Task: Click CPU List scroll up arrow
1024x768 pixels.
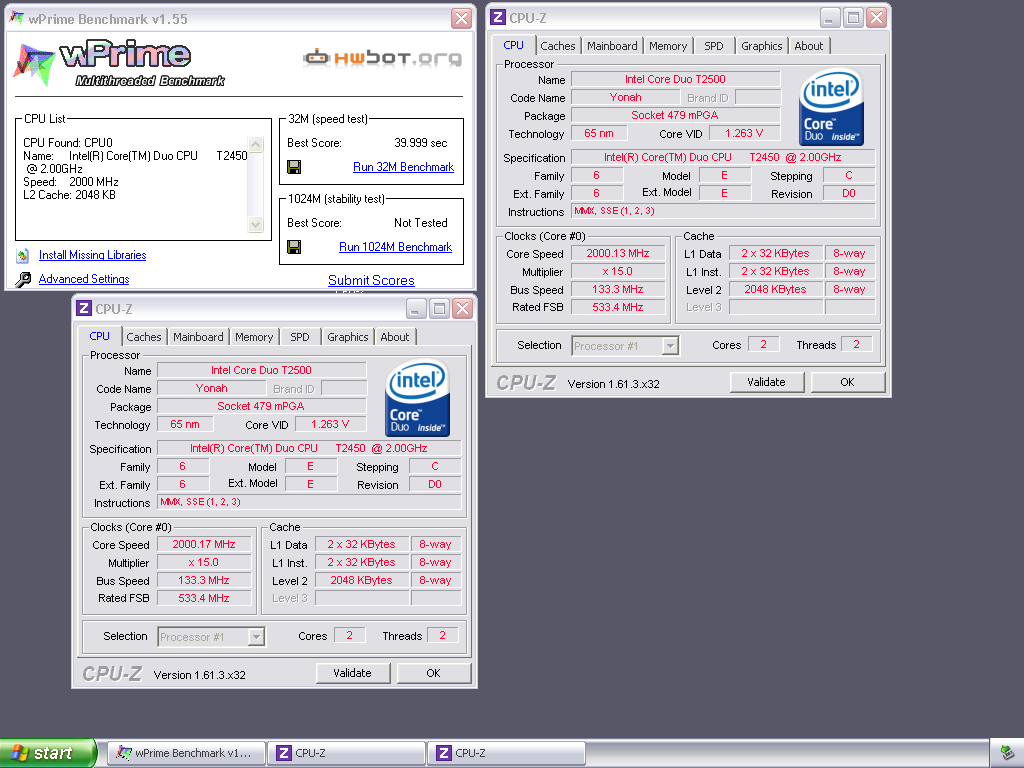Action: pos(255,144)
